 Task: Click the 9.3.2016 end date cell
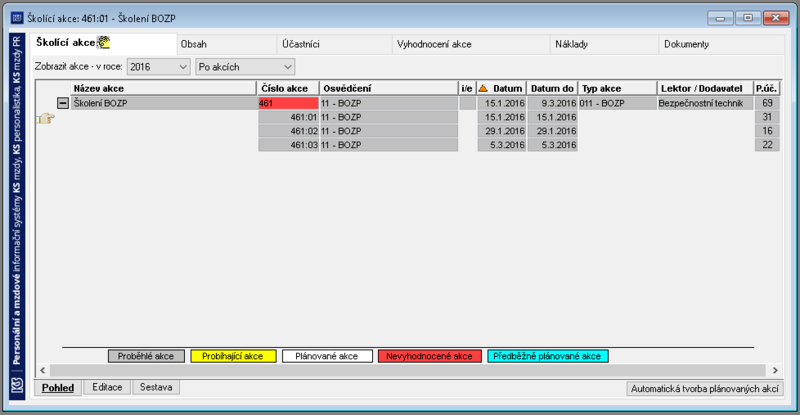[x=552, y=103]
